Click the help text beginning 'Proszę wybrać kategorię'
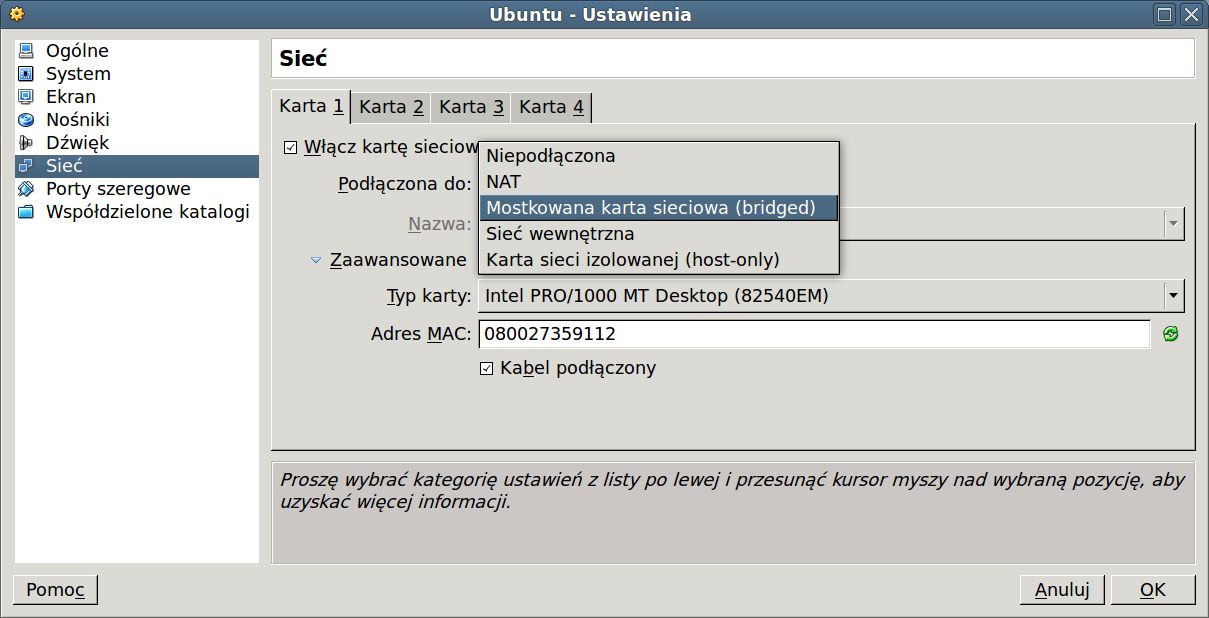Viewport: 1209px width, 618px height. [732, 491]
